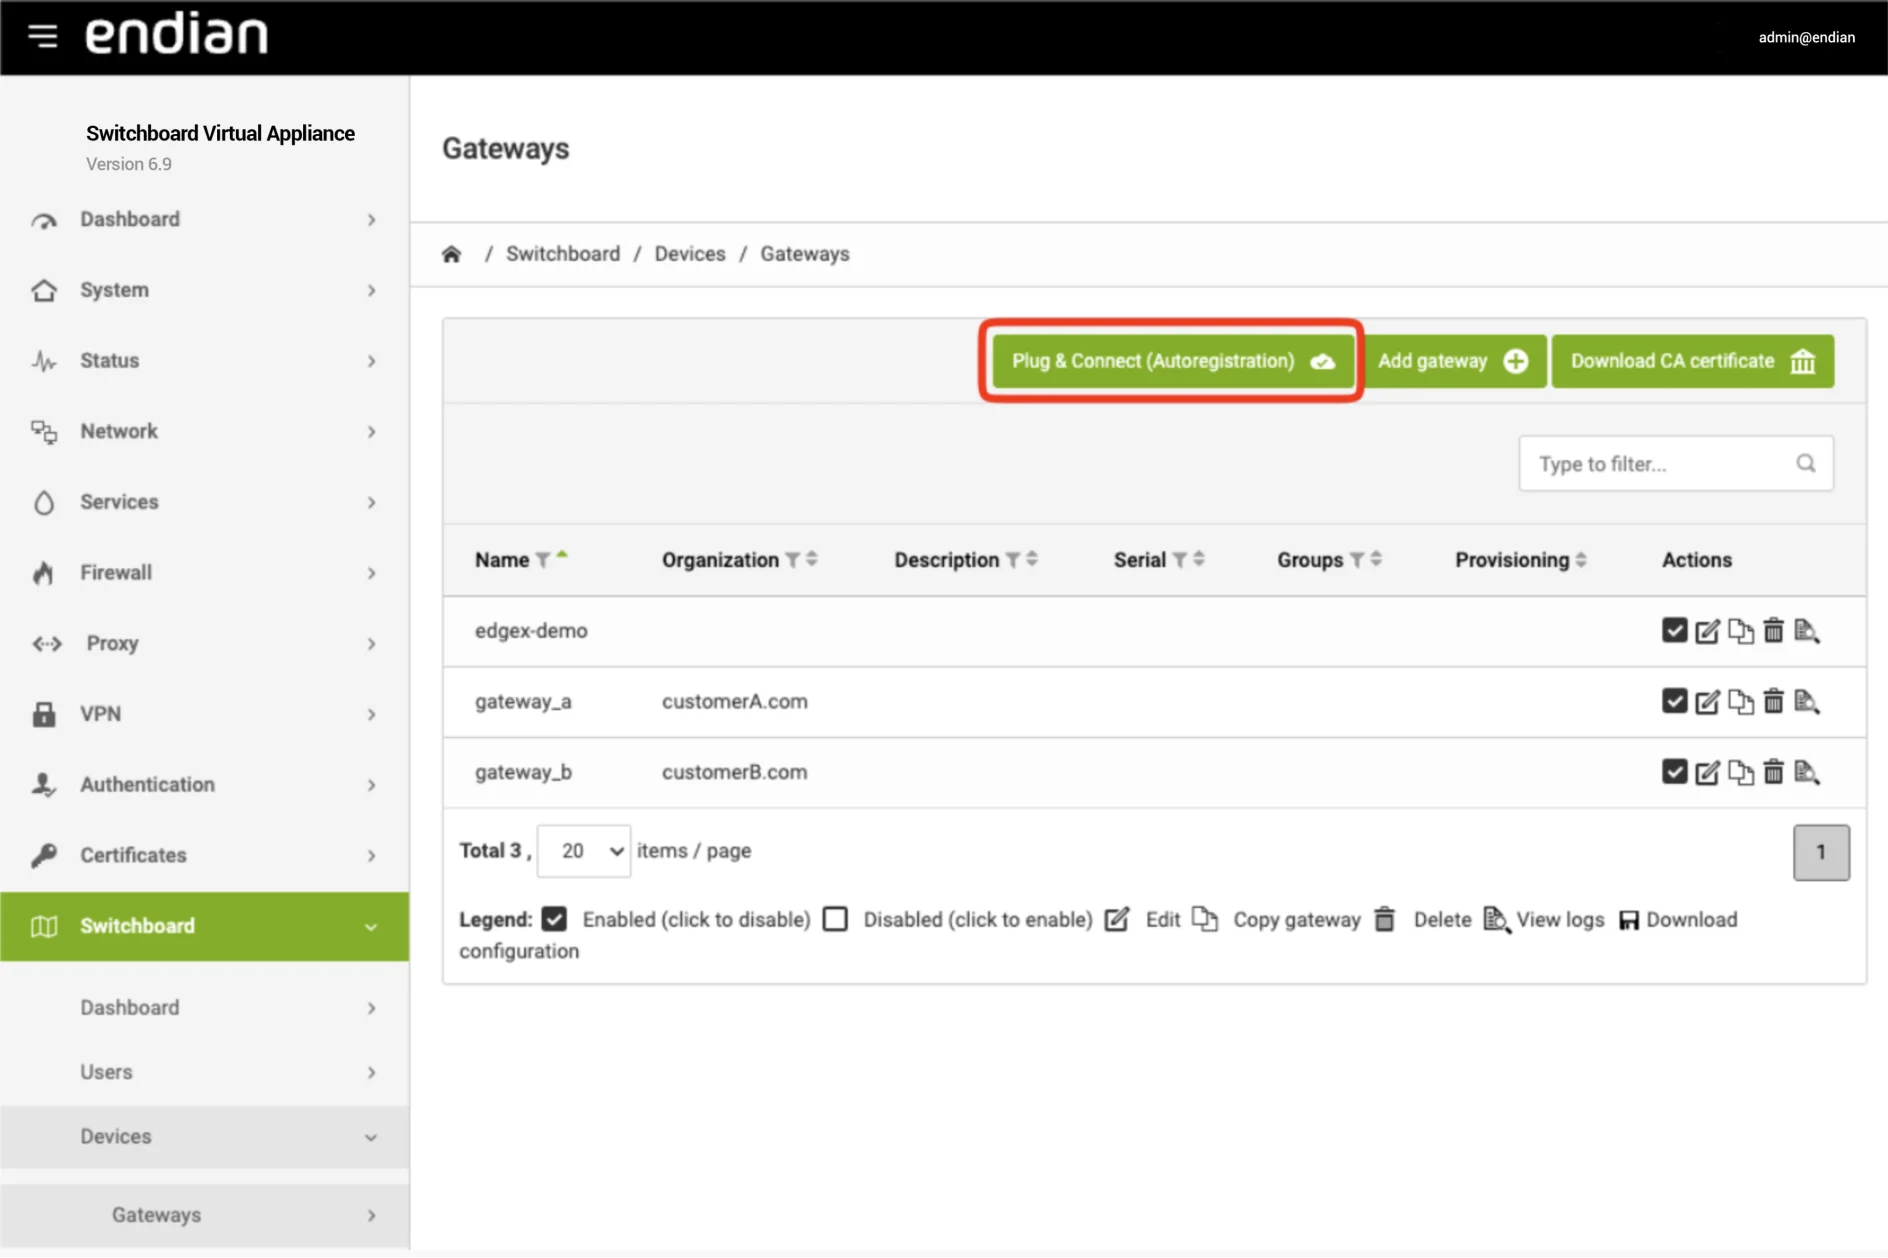Delete the gateway_b entry
This screenshot has width=1888, height=1258.
(1773, 772)
